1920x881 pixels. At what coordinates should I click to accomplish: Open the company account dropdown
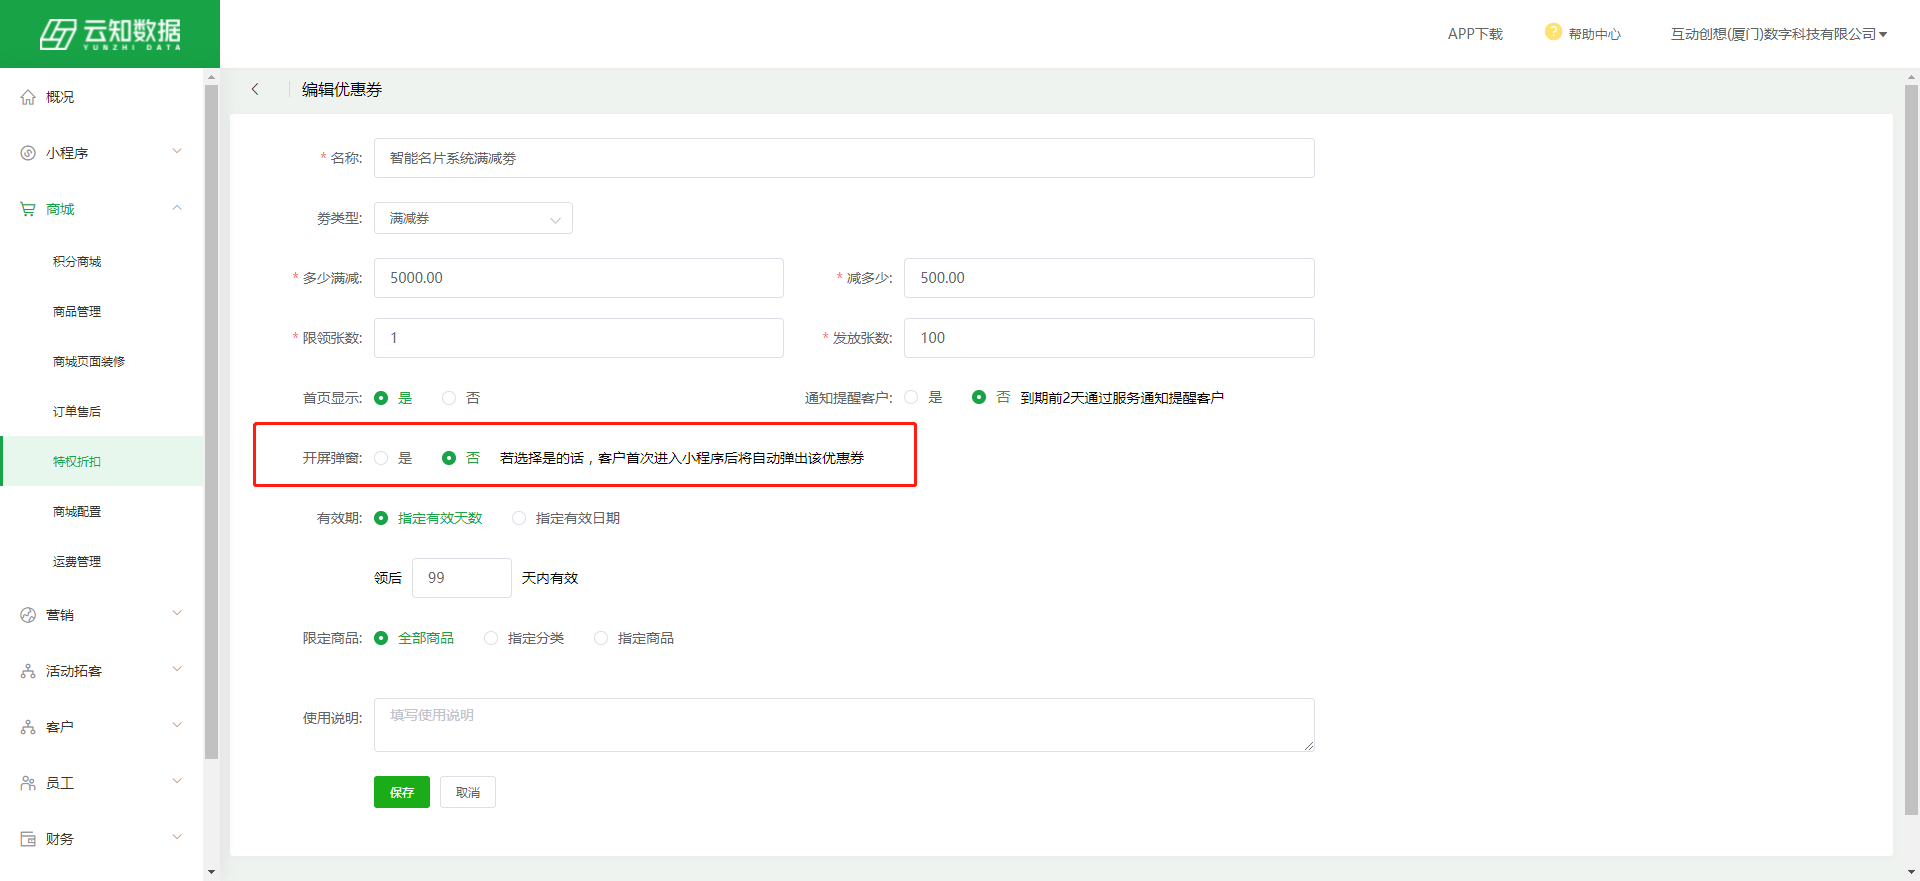pyautogui.click(x=1778, y=34)
